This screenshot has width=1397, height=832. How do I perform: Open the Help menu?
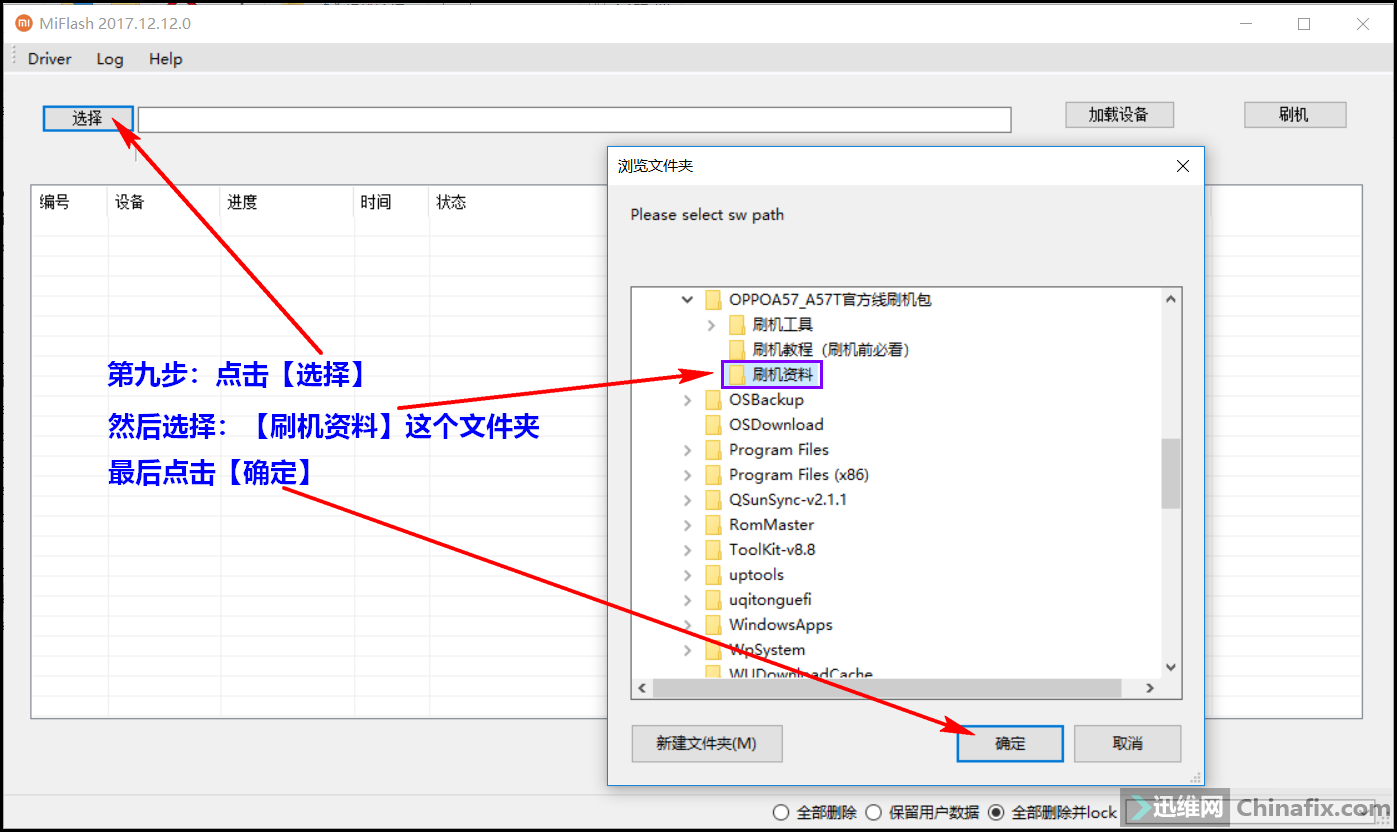click(166, 59)
